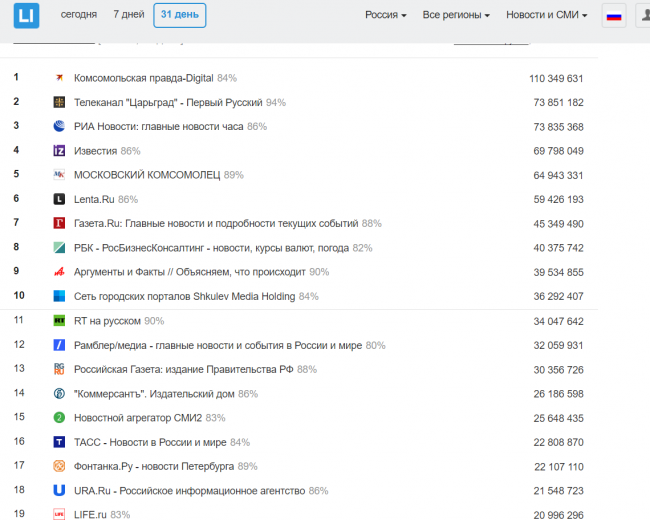Image resolution: width=650 pixels, height=520 pixels.
Task: Open the Lenta.Ru link
Action: 94,199
